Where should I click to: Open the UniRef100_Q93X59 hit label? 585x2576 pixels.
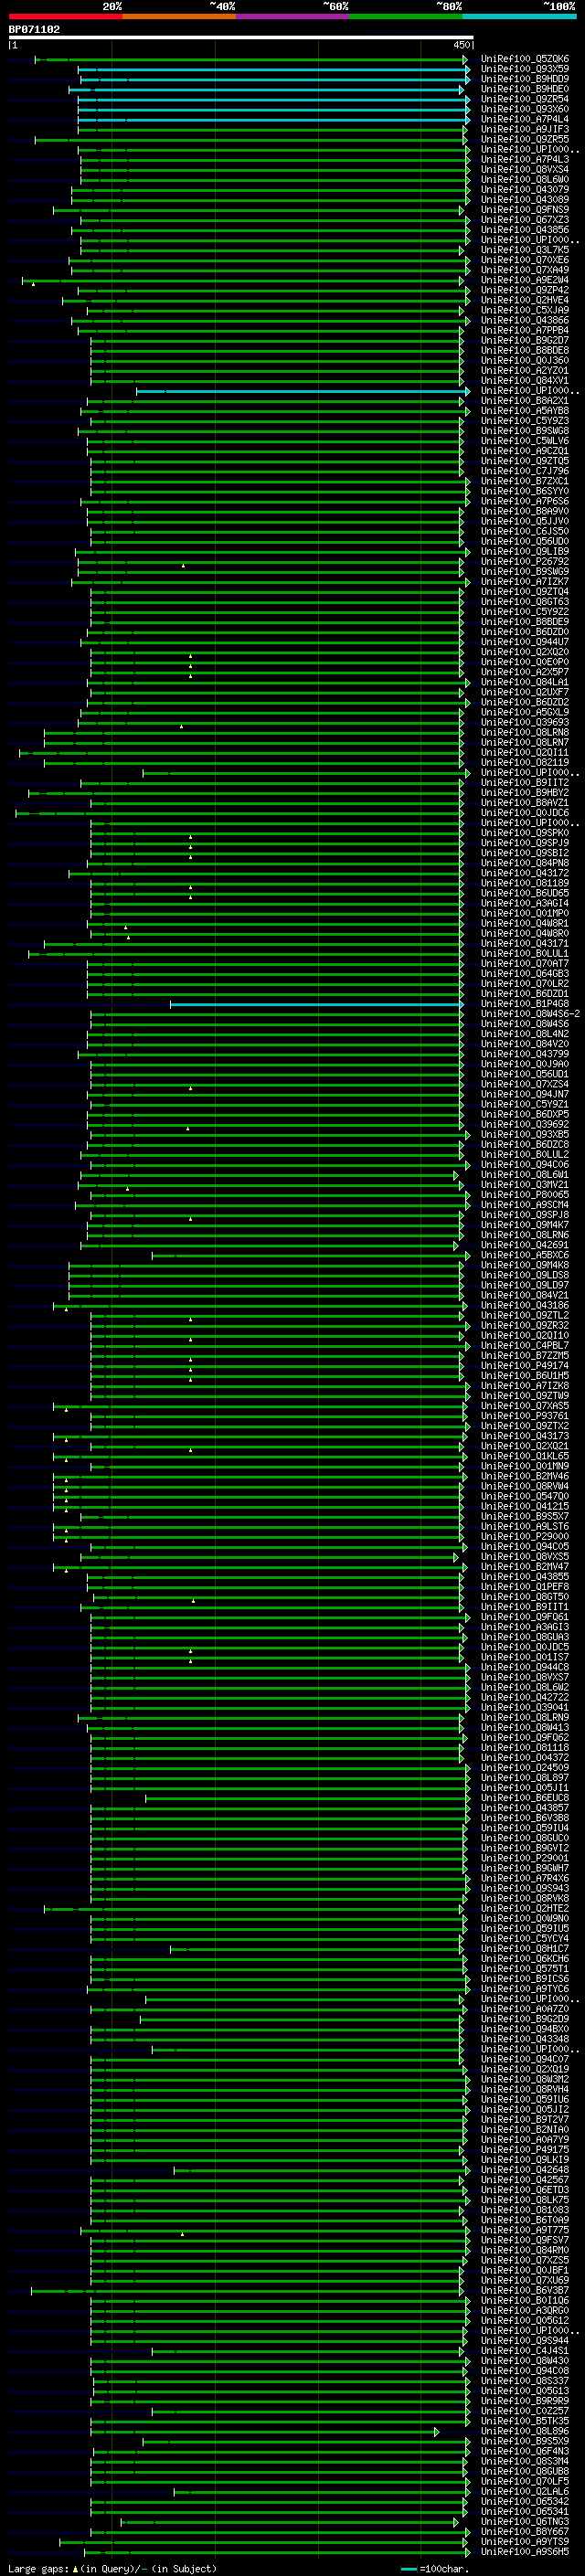coord(524,69)
